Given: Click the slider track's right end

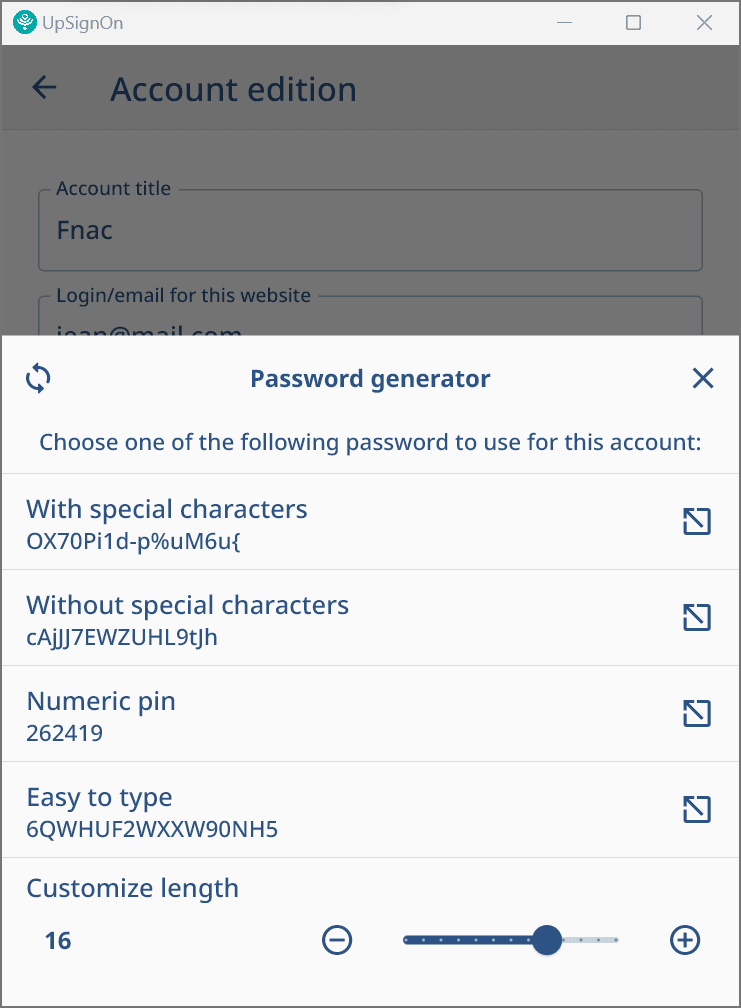Looking at the screenshot, I should pos(615,940).
